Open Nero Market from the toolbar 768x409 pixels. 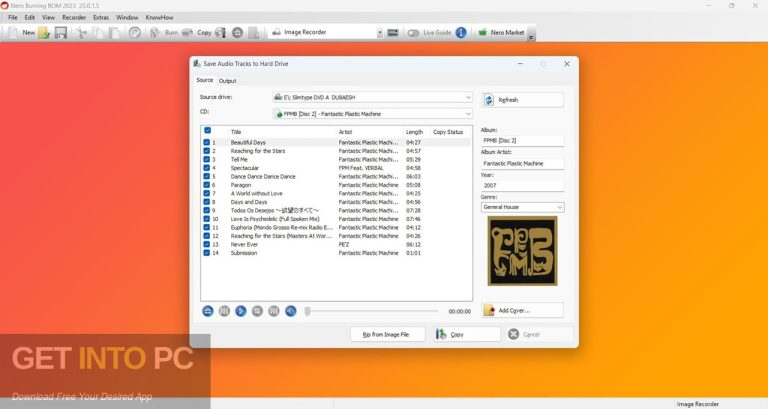tap(501, 32)
